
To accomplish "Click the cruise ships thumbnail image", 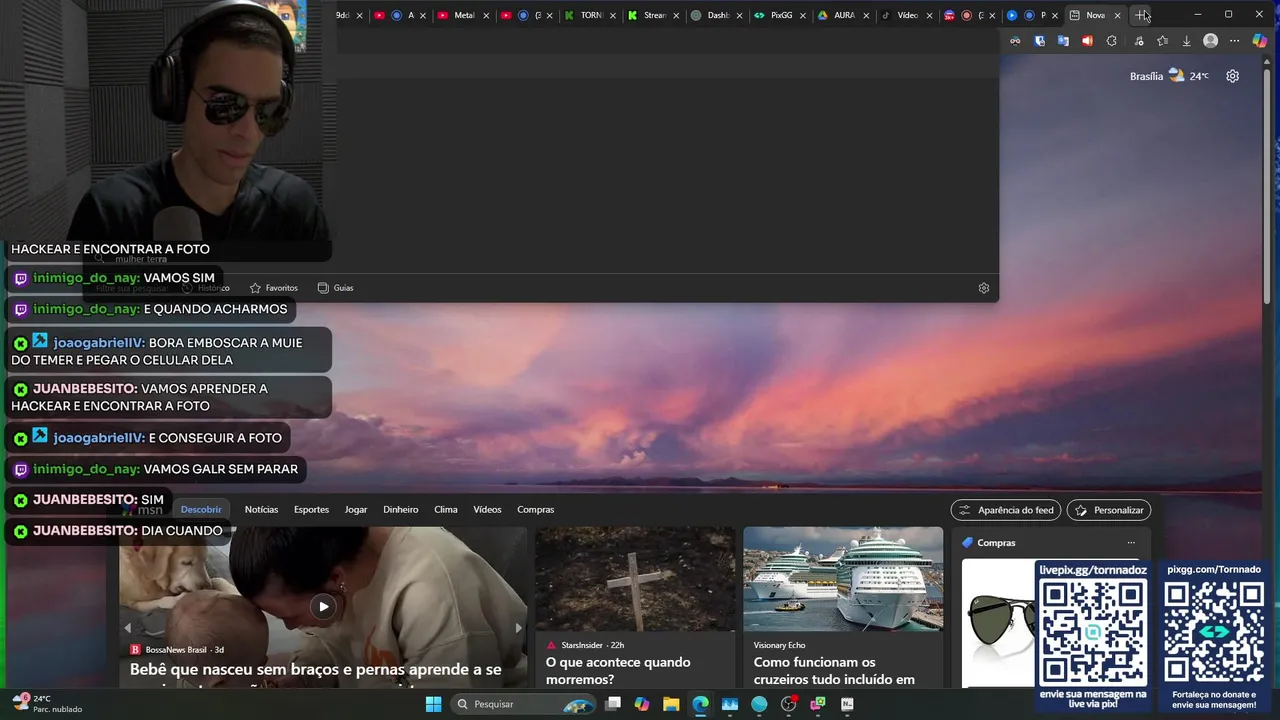I will point(843,579).
